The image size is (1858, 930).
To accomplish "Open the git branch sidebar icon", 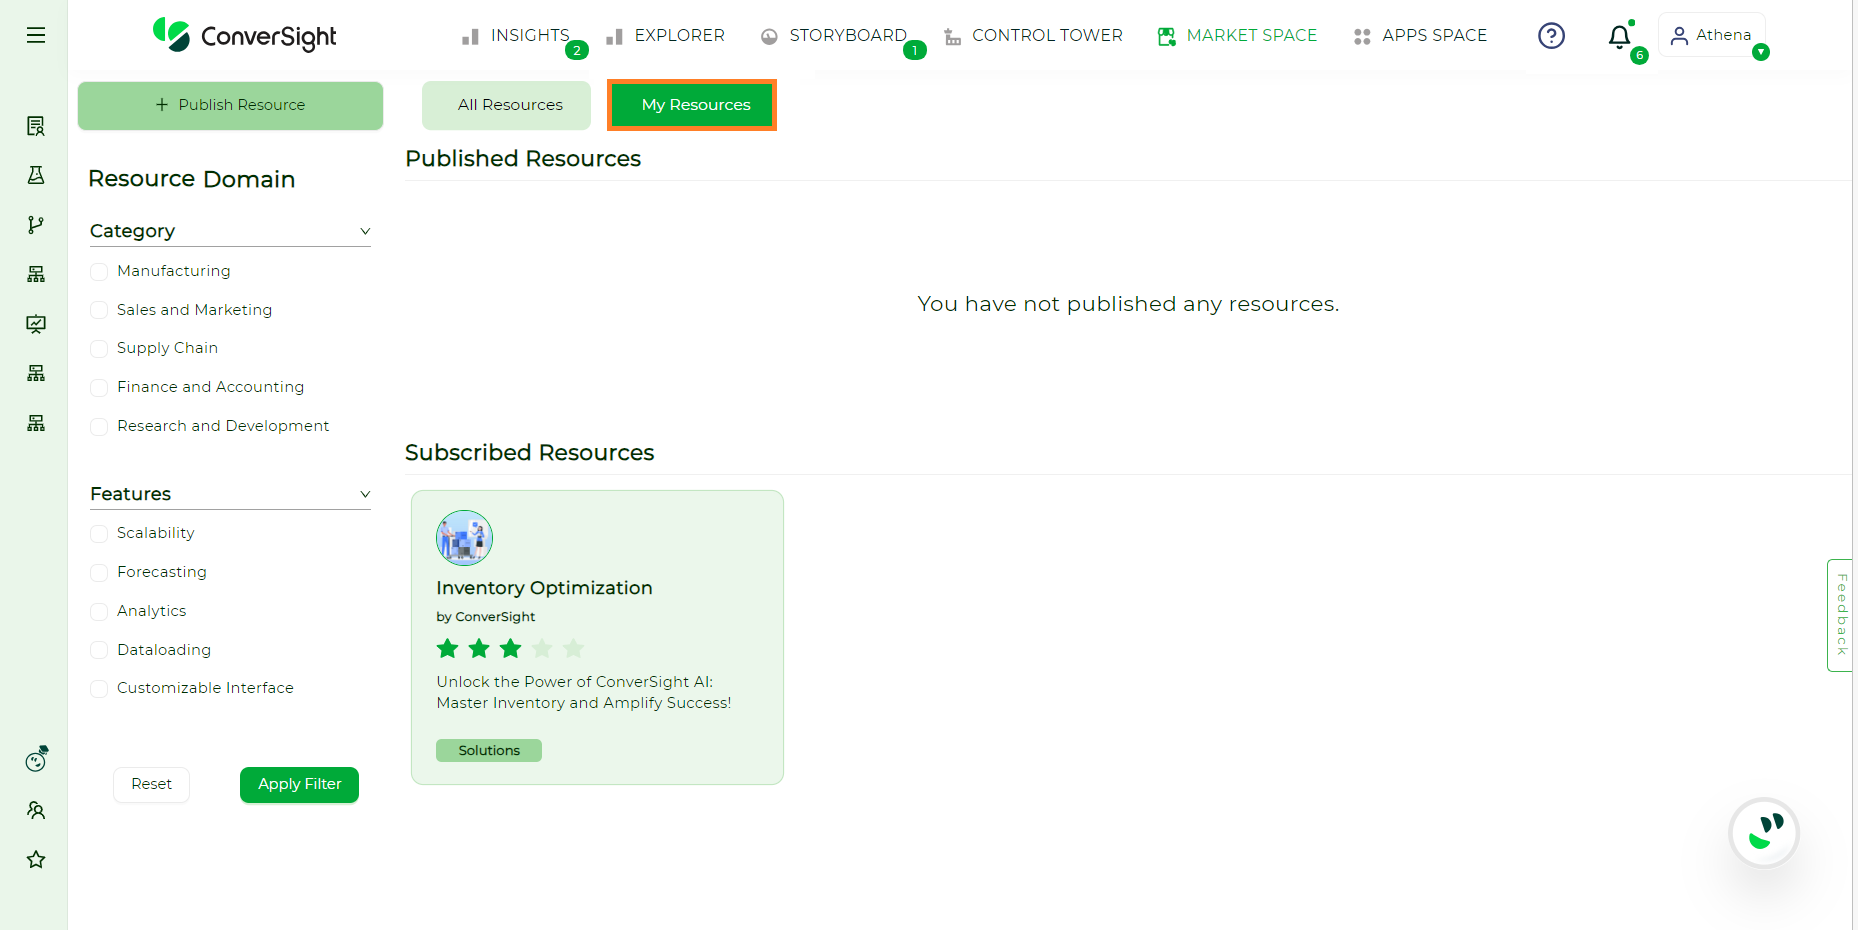I will (x=36, y=225).
